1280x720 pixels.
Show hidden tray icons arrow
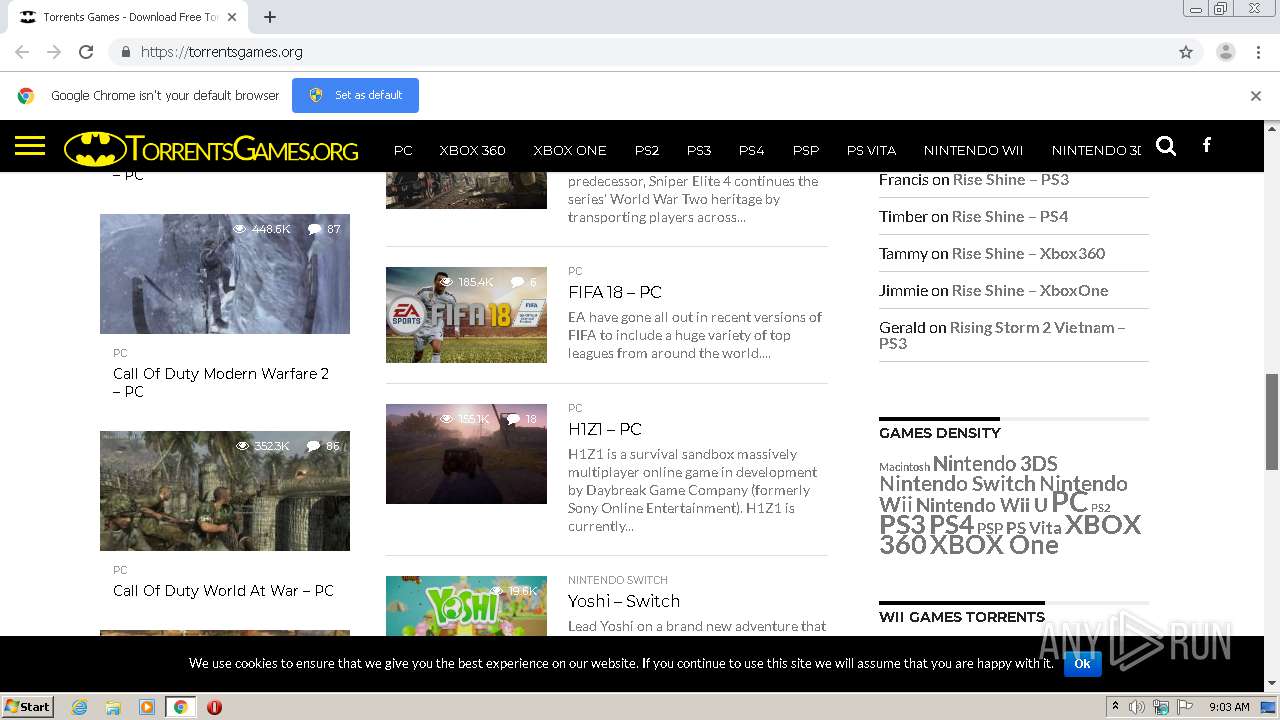click(1114, 707)
